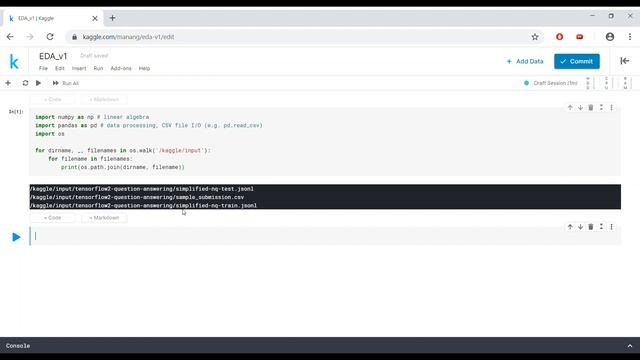Add a markdown cell with + Markdown below output

(104, 218)
